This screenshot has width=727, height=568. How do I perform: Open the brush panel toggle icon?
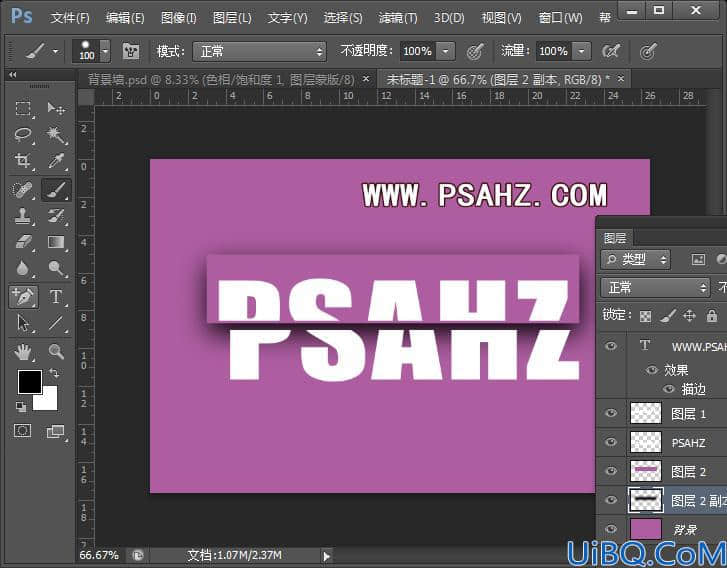[x=131, y=51]
